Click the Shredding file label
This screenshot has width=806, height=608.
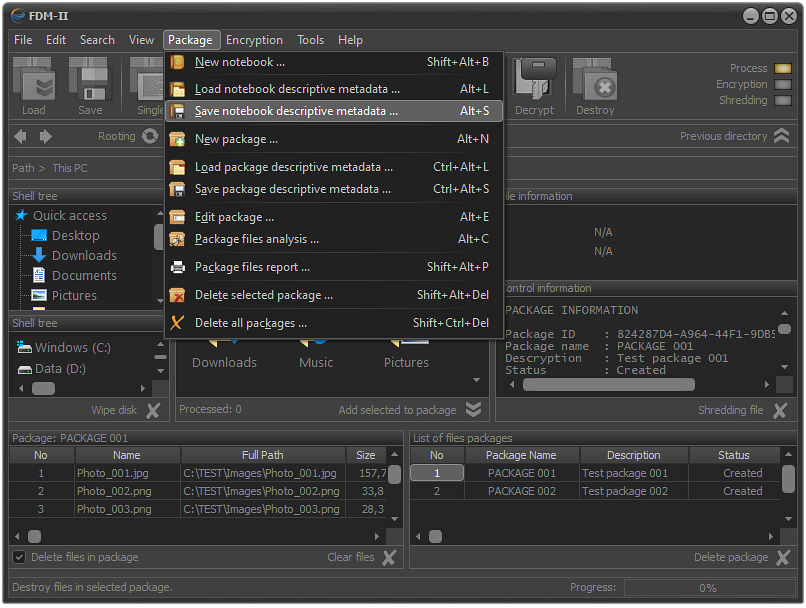pyautogui.click(x=730, y=410)
